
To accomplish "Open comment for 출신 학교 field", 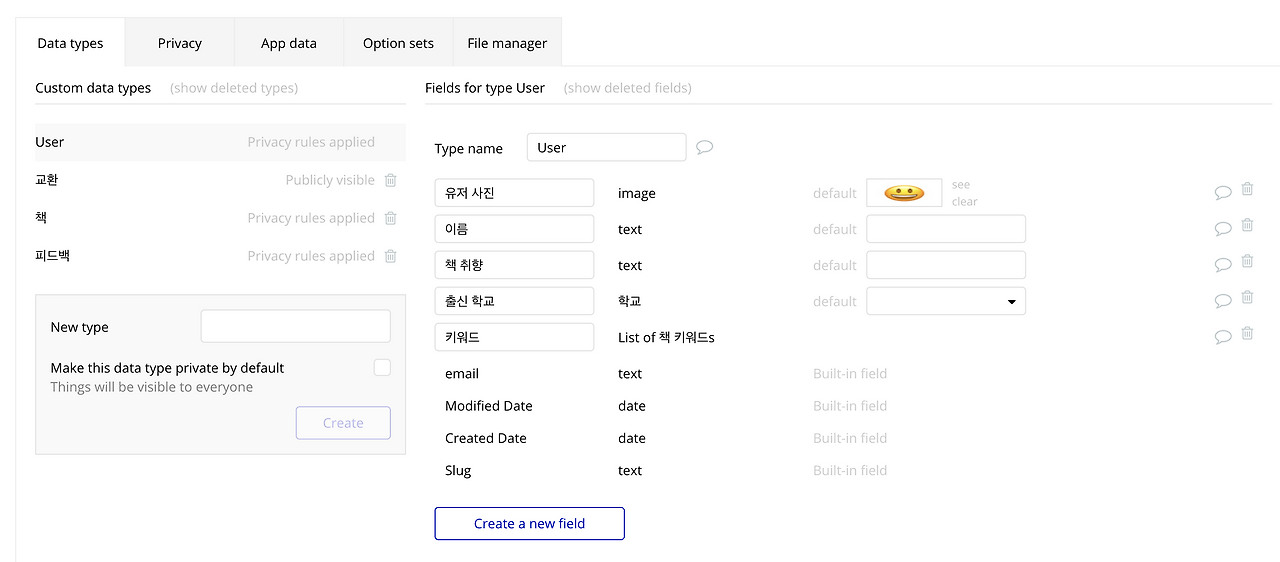I will [x=1222, y=301].
